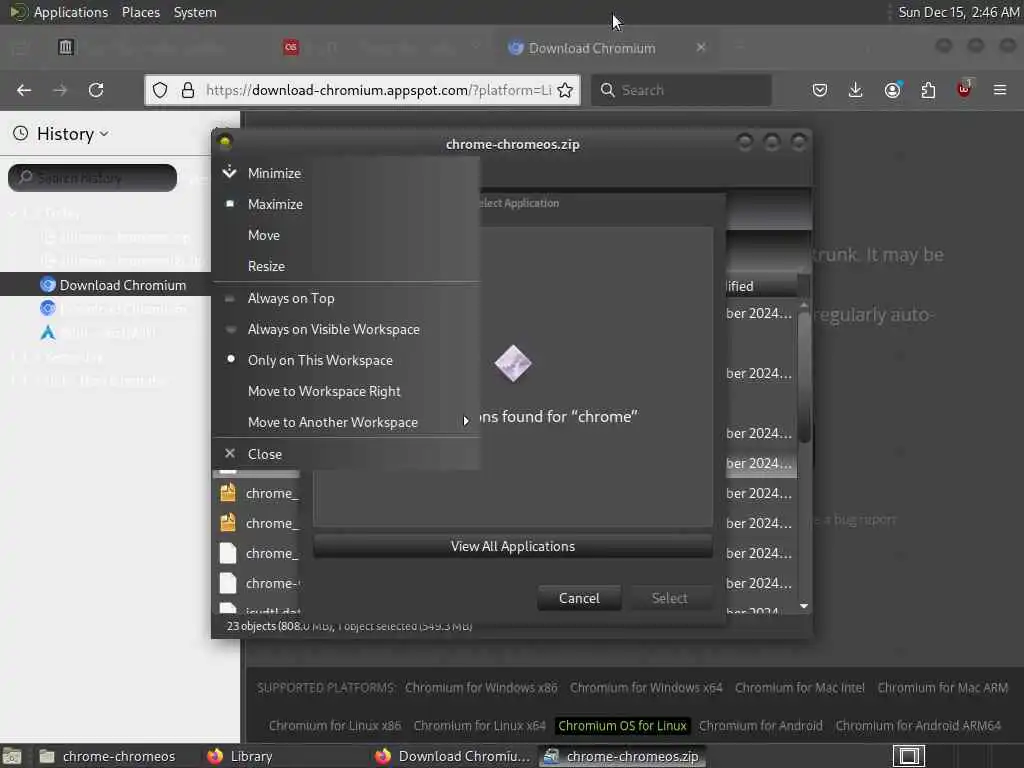Select Only on This Workspace option

[346, 360]
